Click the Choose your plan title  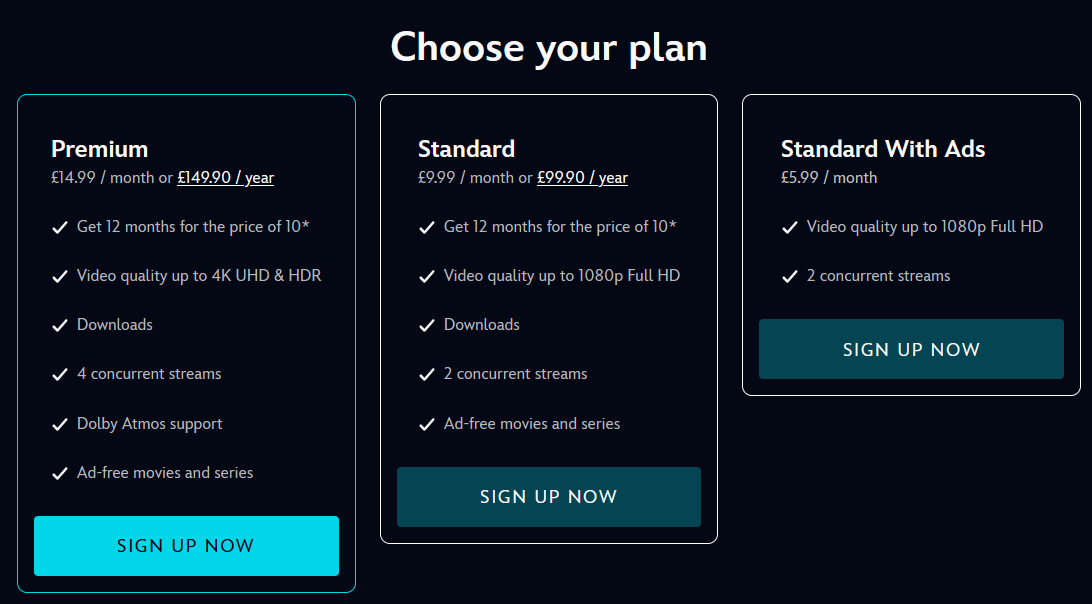click(x=548, y=47)
